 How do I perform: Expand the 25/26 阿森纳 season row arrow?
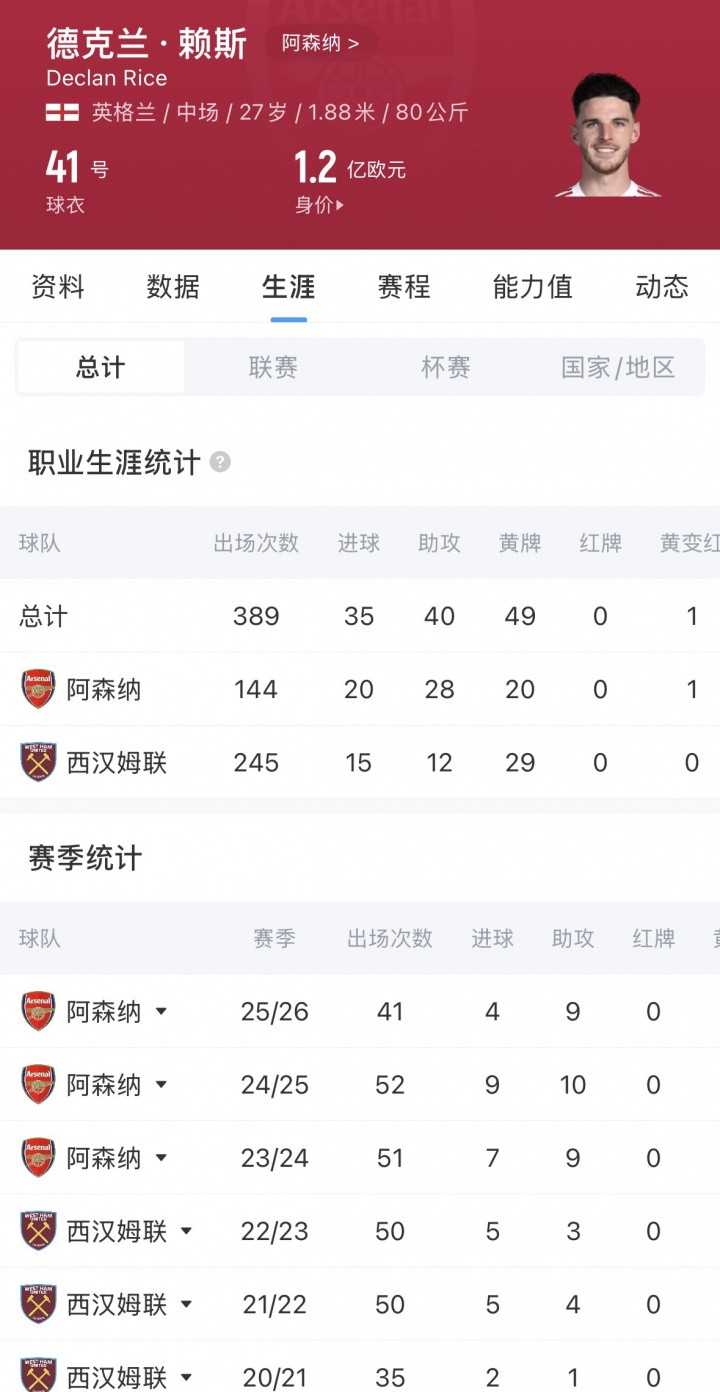161,1012
